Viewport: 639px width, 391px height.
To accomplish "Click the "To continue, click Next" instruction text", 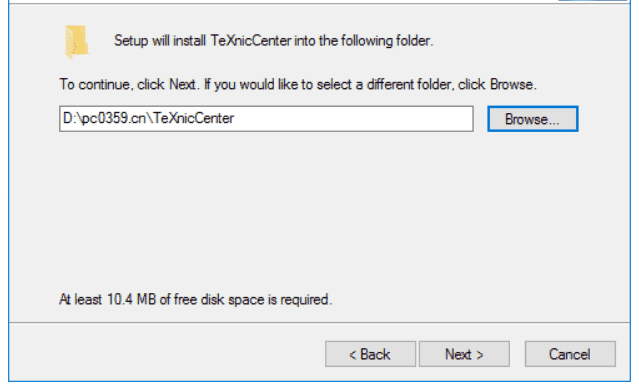I will pos(298,84).
